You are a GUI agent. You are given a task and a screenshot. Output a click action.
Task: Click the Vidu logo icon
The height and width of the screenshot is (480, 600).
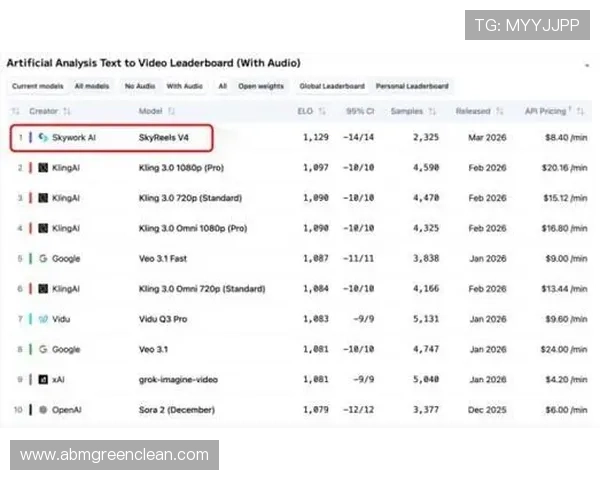tap(42, 319)
